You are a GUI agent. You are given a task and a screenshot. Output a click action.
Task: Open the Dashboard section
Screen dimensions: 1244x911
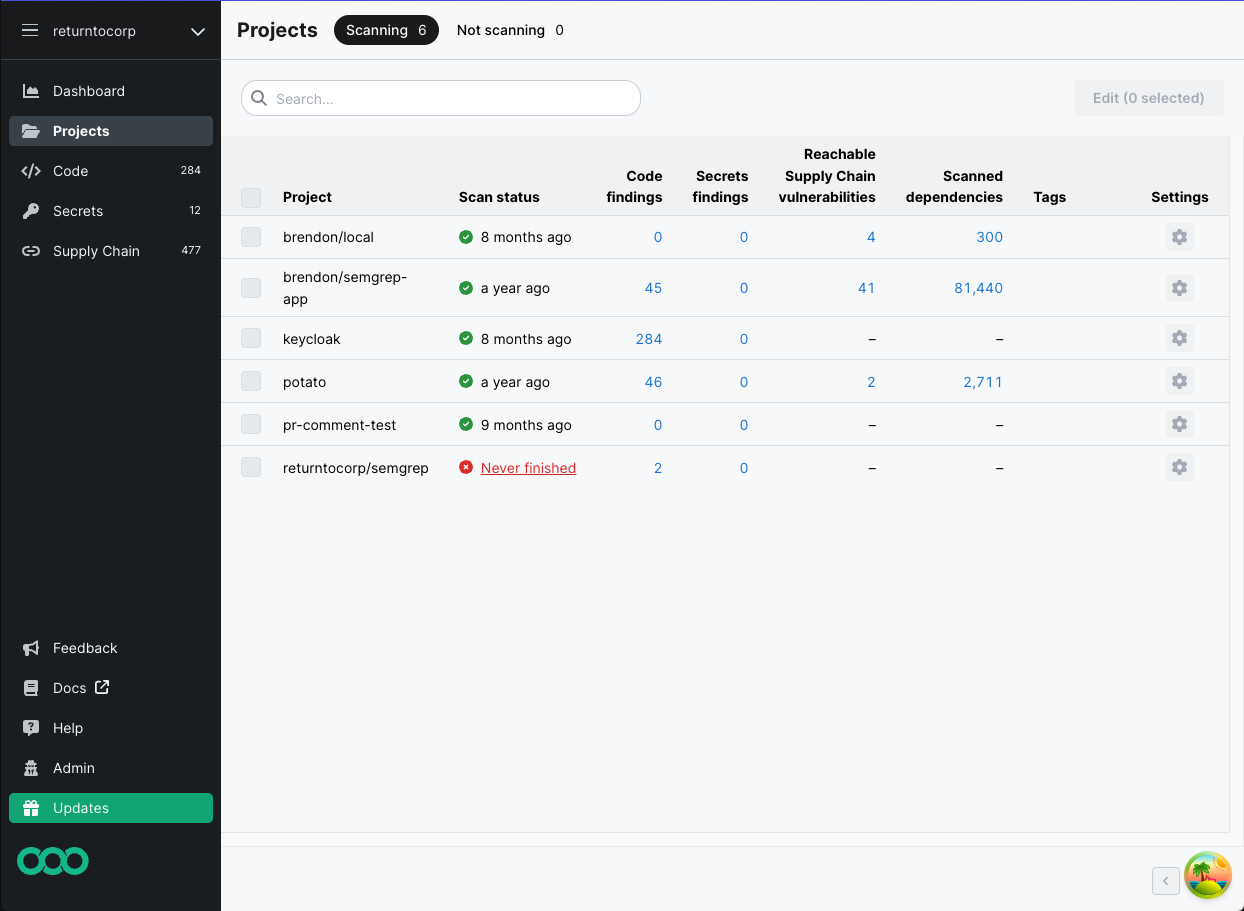tap(88, 91)
